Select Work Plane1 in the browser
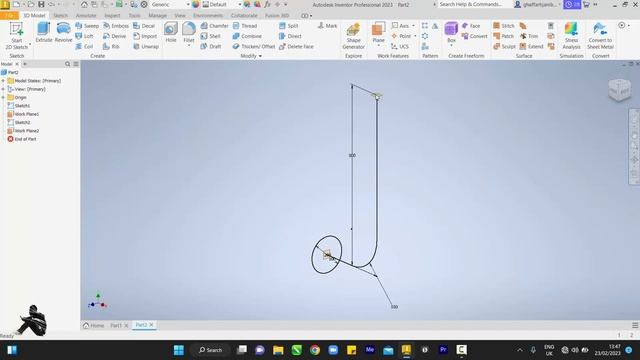The height and width of the screenshot is (360, 640). point(23,114)
